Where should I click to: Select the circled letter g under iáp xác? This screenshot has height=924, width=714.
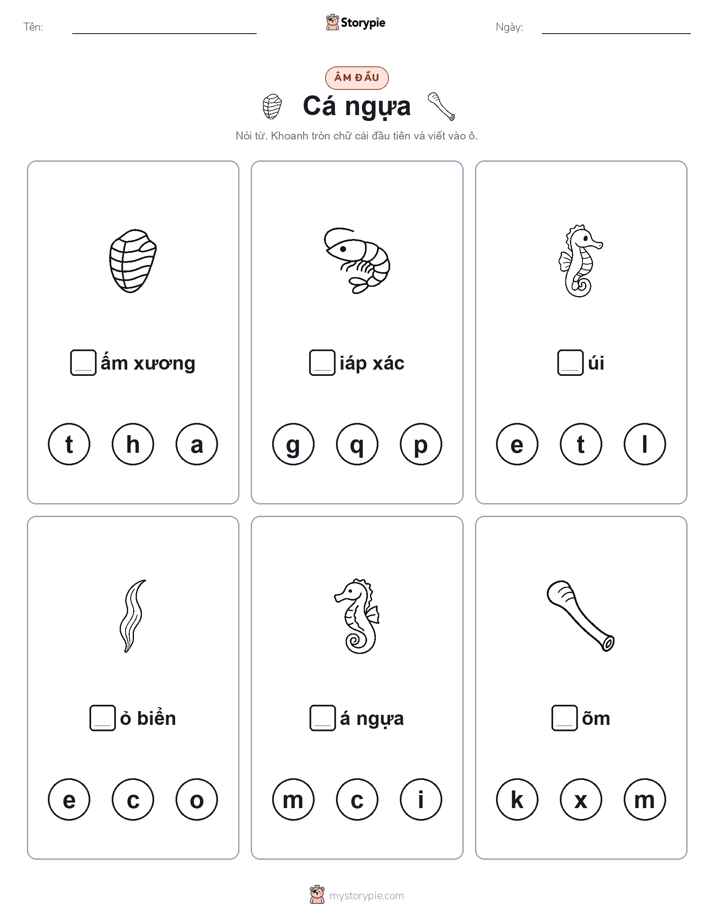click(x=293, y=444)
